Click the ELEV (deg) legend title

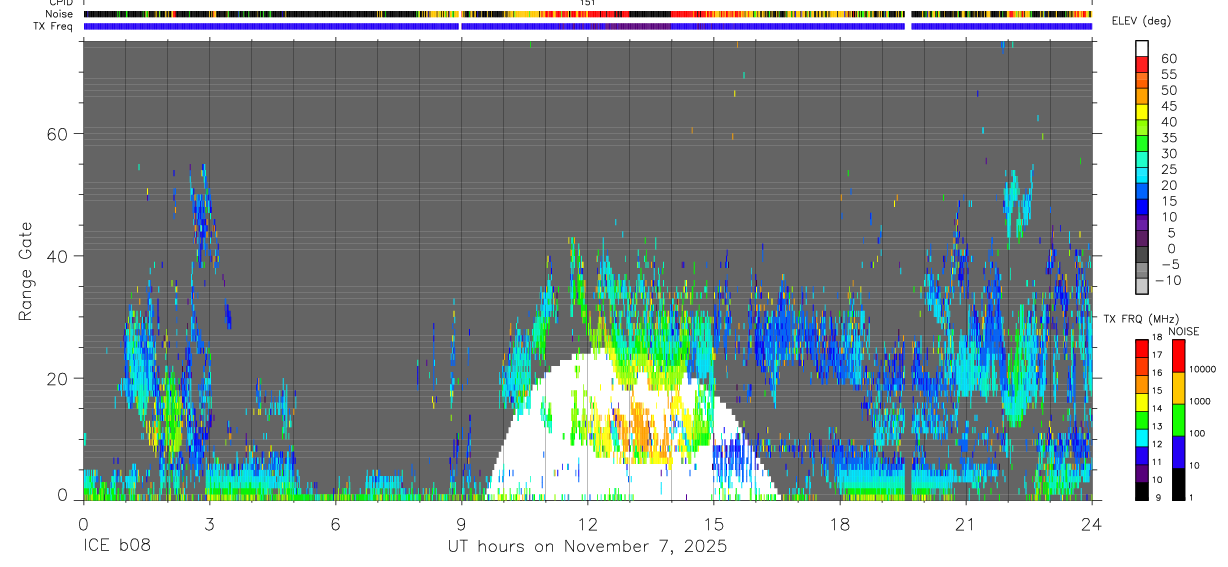tap(1141, 21)
